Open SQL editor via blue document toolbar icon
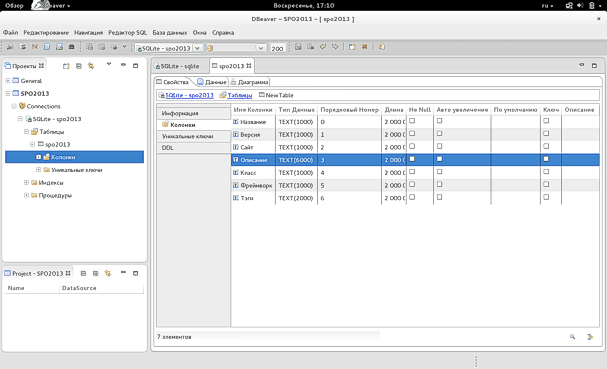The image size is (607, 369). 47,47
